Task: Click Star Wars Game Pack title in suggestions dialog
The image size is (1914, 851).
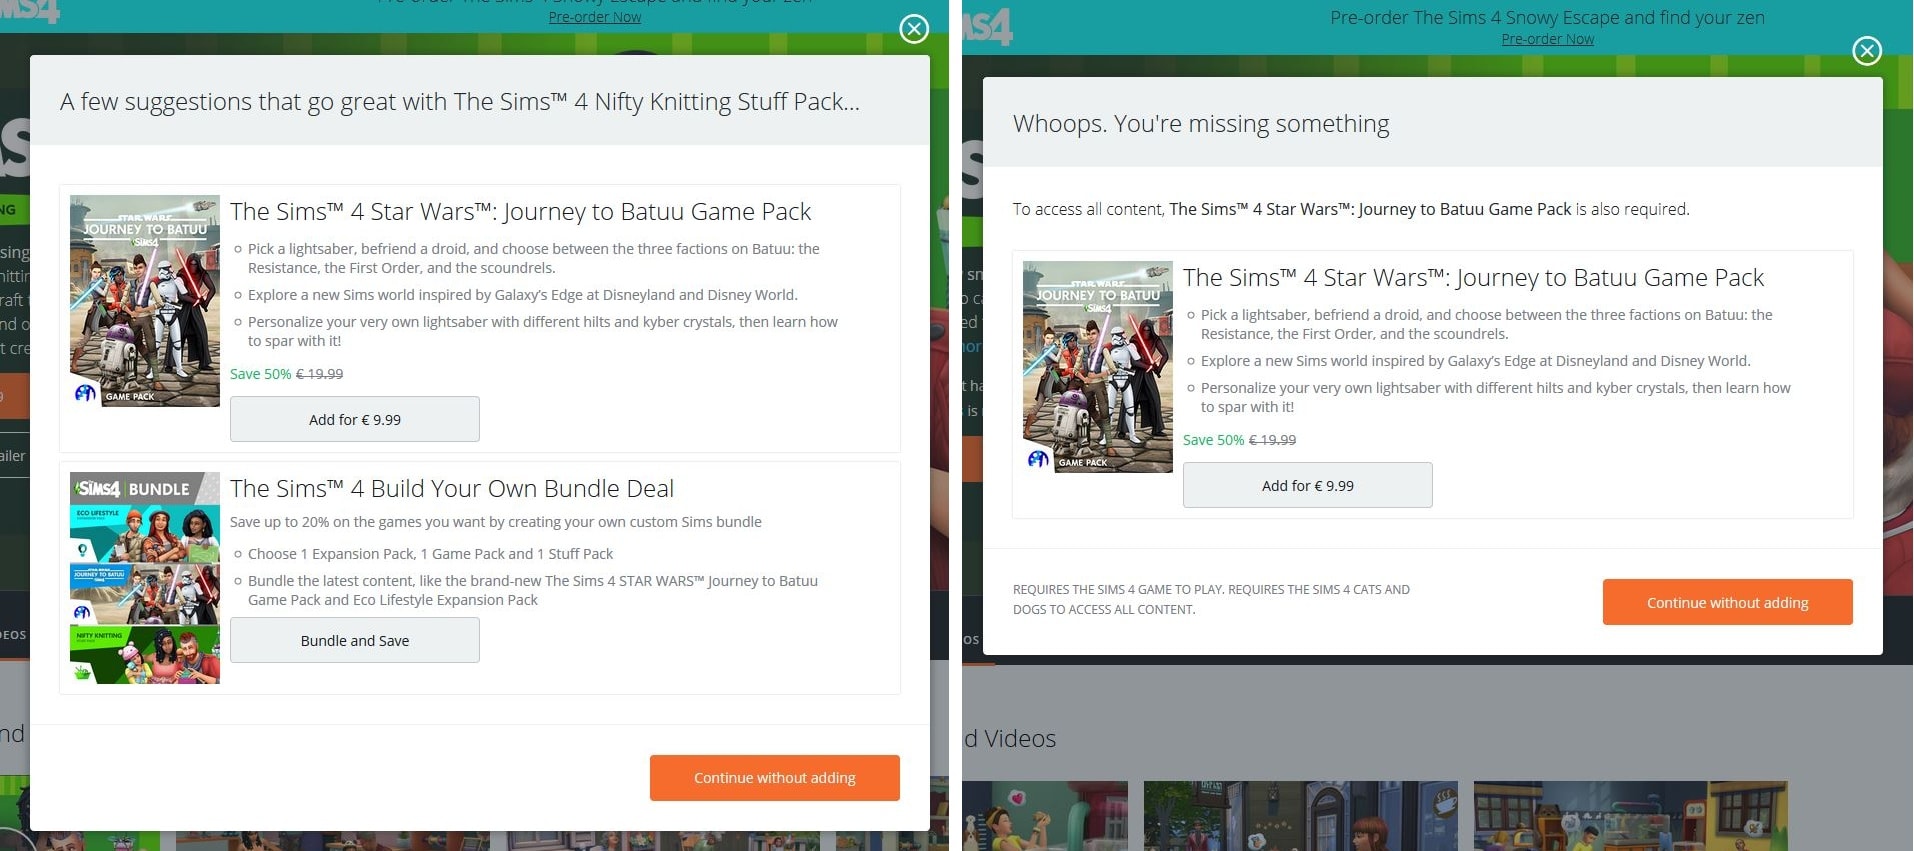Action: 520,212
